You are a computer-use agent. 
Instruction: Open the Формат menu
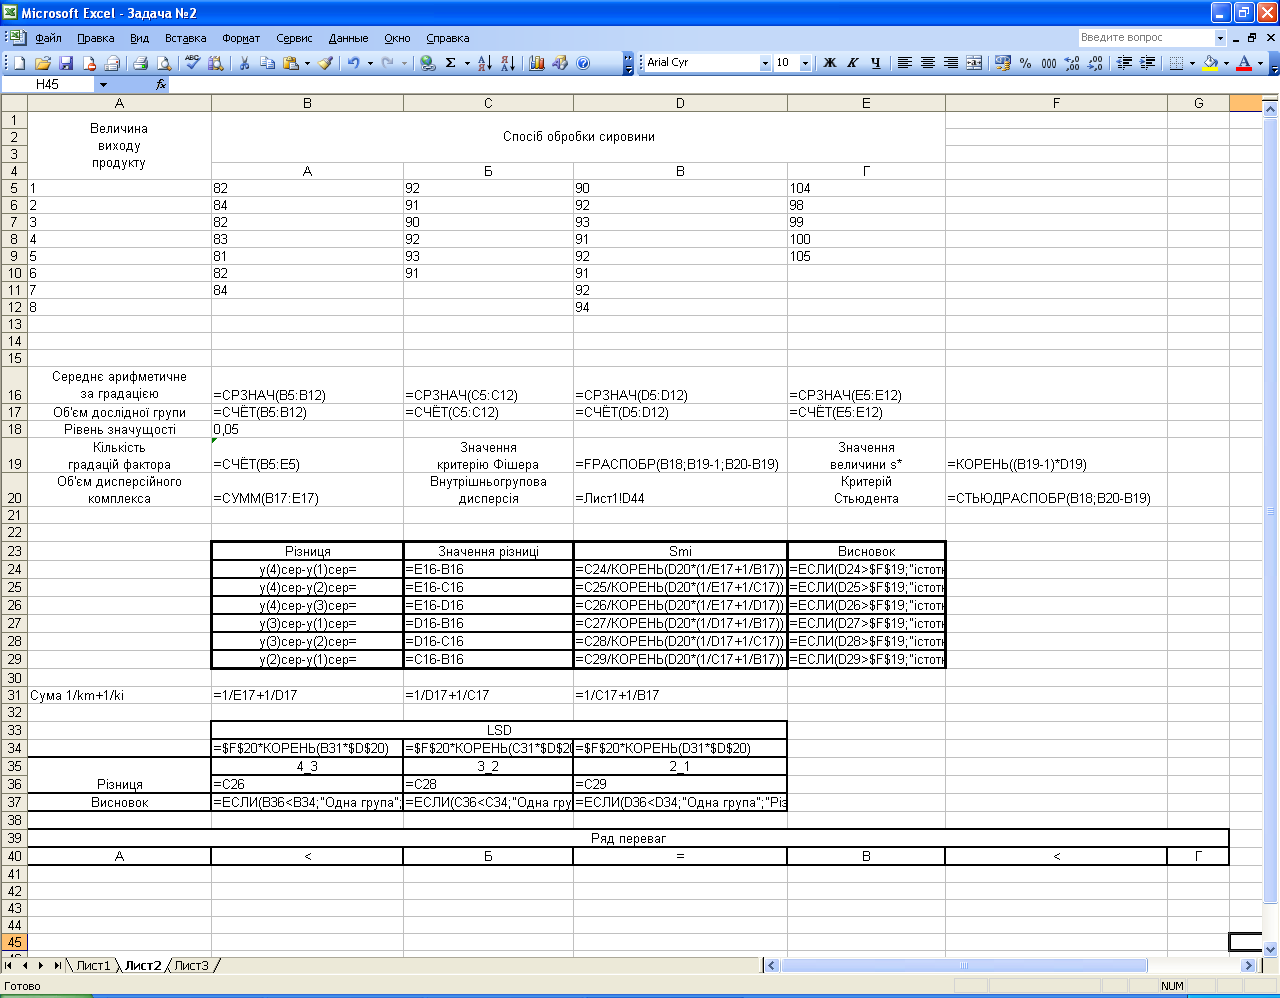pos(241,38)
